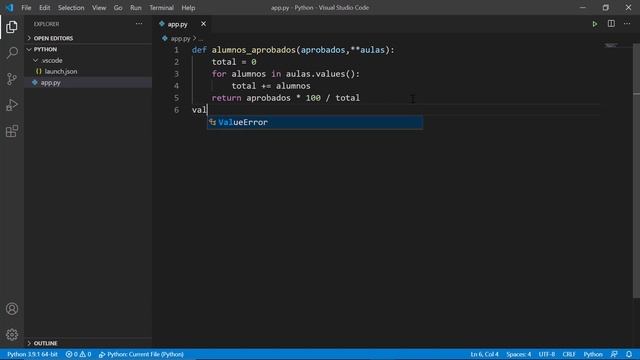Change Python language mode in status bar
Image resolution: width=640 pixels, height=360 pixels.
click(593, 354)
